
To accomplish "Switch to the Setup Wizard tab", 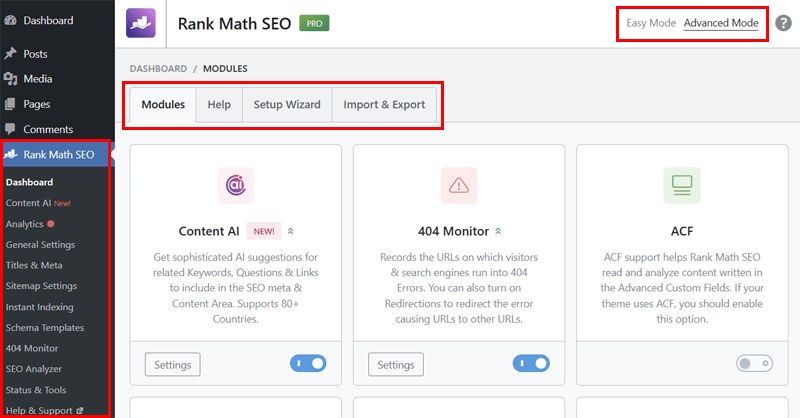I will pyautogui.click(x=287, y=105).
